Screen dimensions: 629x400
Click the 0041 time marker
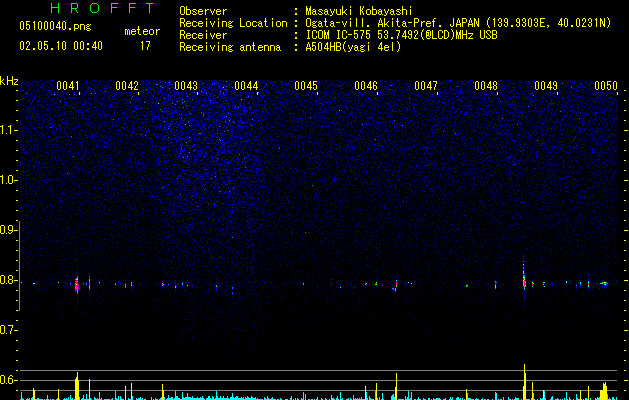click(68, 86)
